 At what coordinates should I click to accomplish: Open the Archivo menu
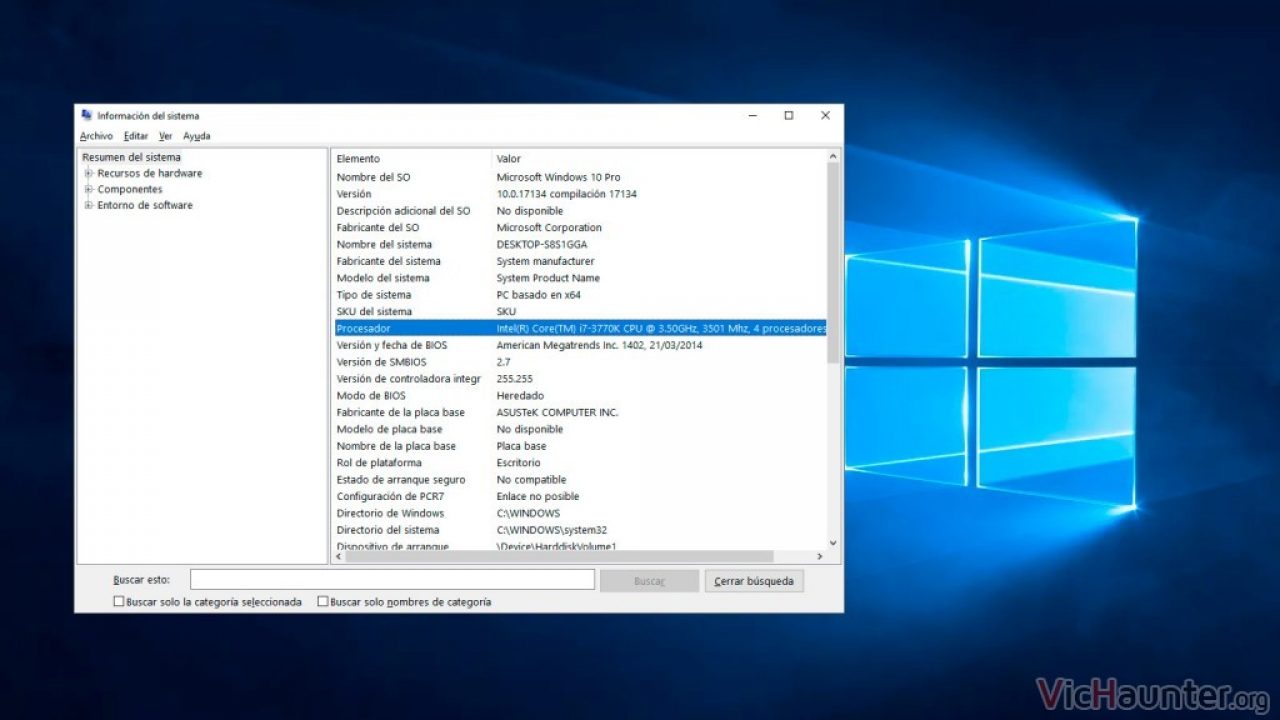tap(96, 136)
